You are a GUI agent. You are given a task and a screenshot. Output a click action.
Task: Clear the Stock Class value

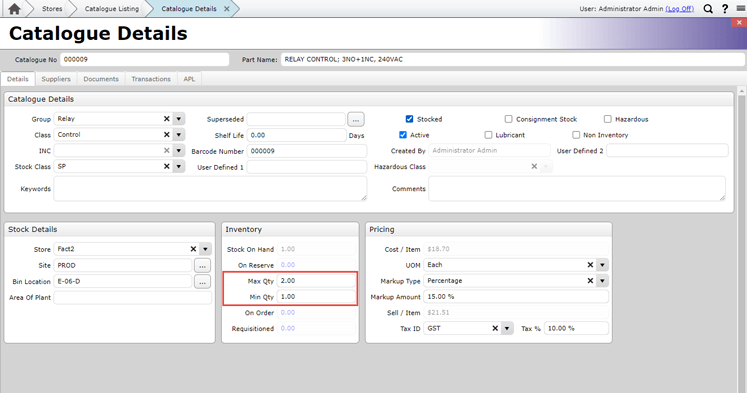(x=167, y=166)
